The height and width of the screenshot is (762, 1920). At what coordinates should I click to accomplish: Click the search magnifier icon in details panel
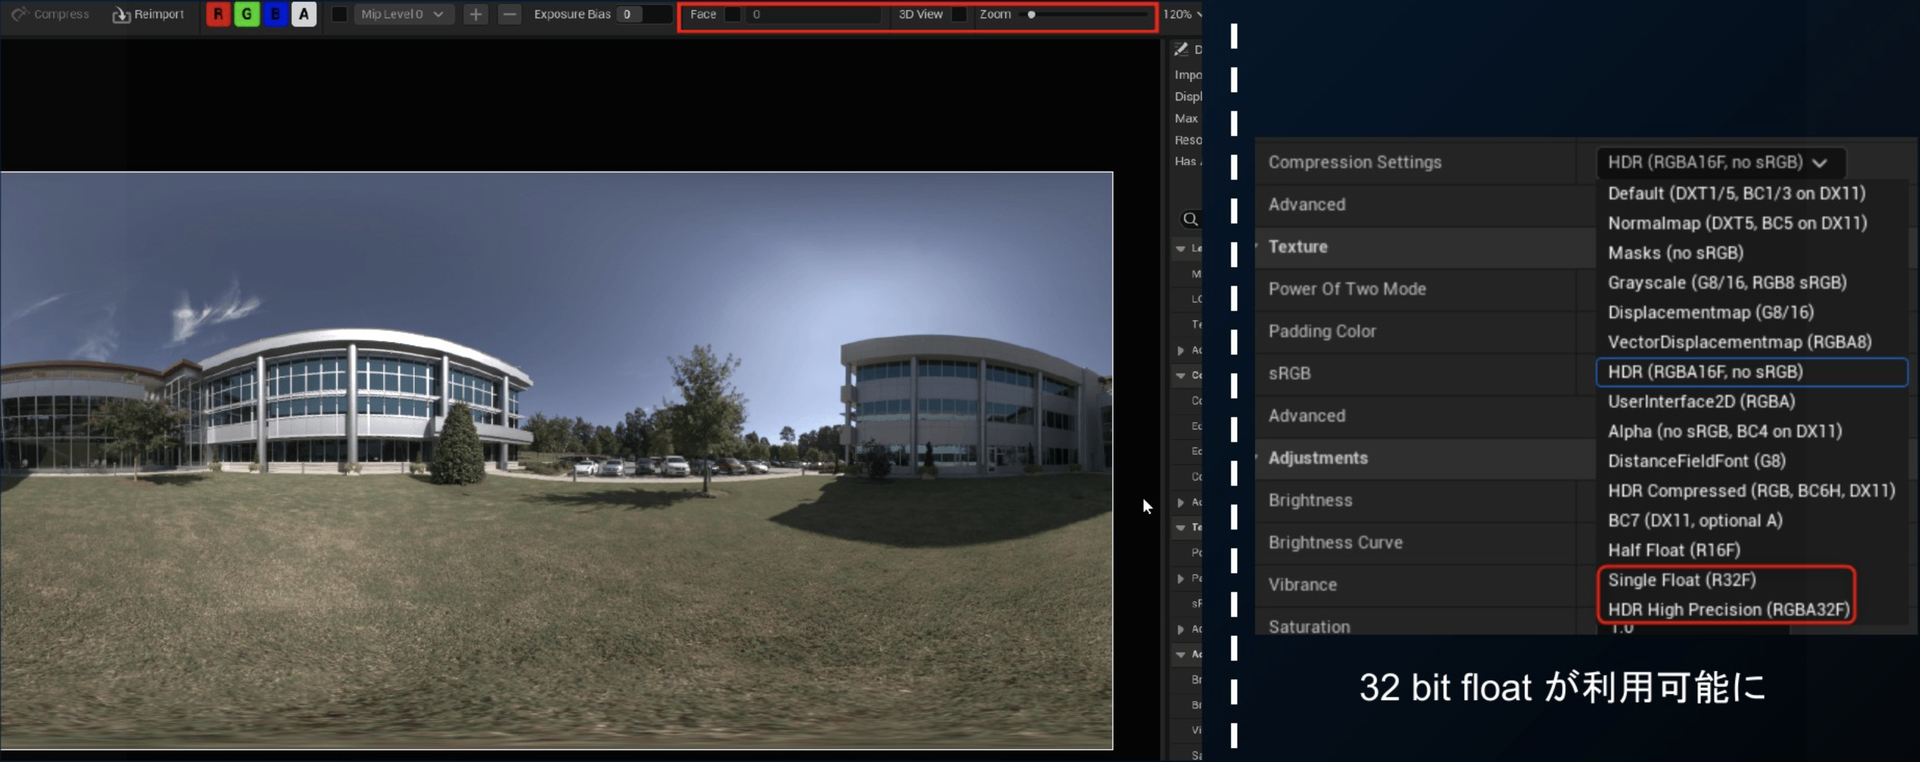click(1190, 219)
